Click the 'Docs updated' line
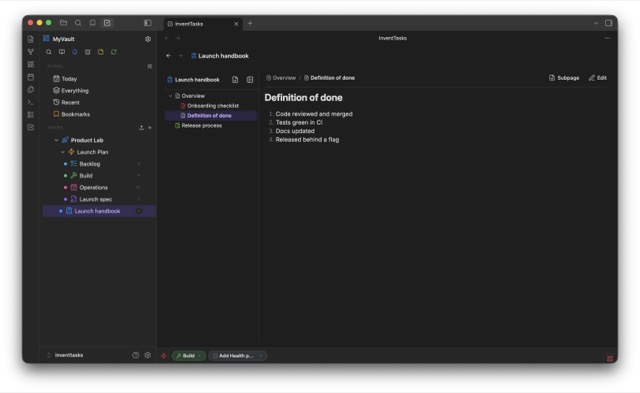The height and width of the screenshot is (393, 640). click(295, 131)
